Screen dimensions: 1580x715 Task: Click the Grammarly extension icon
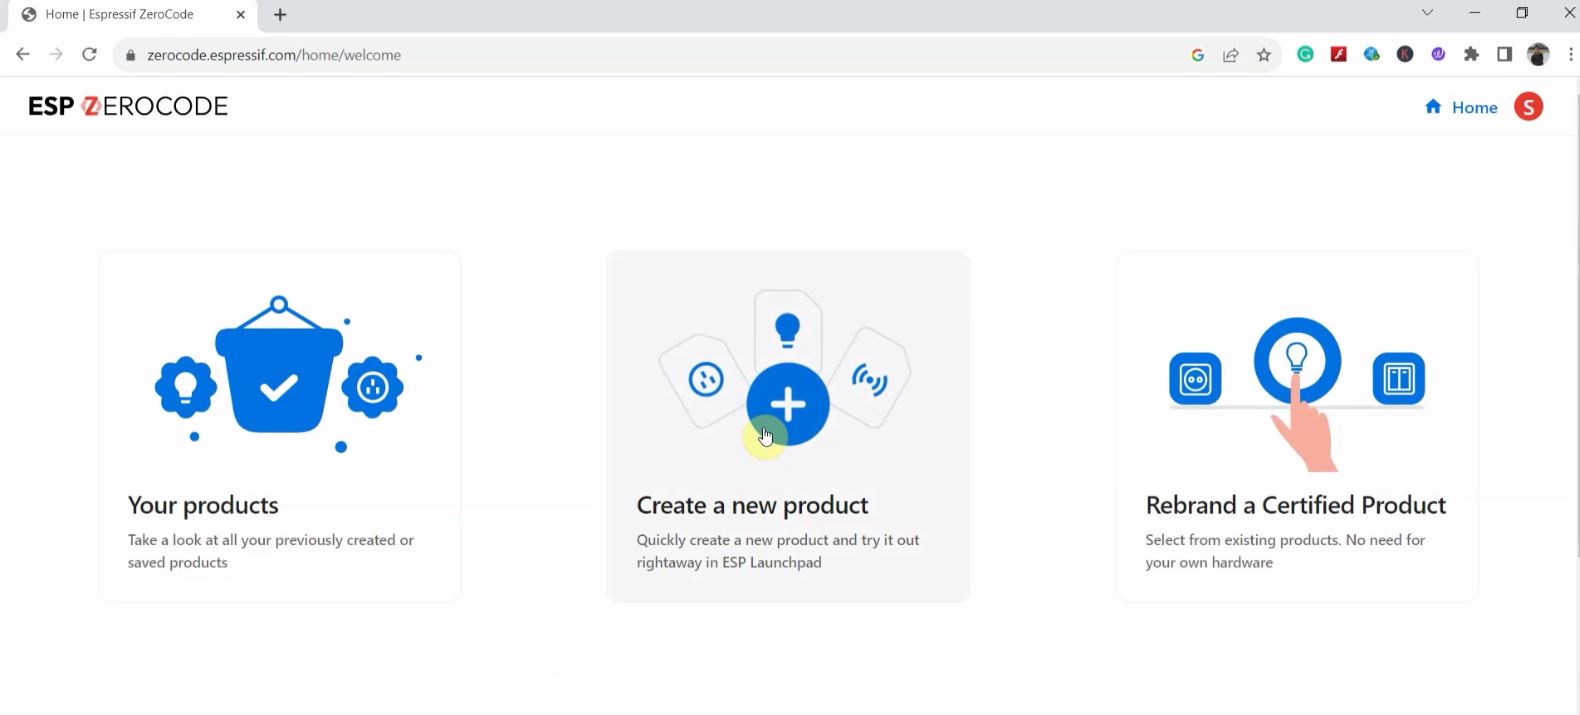1305,55
